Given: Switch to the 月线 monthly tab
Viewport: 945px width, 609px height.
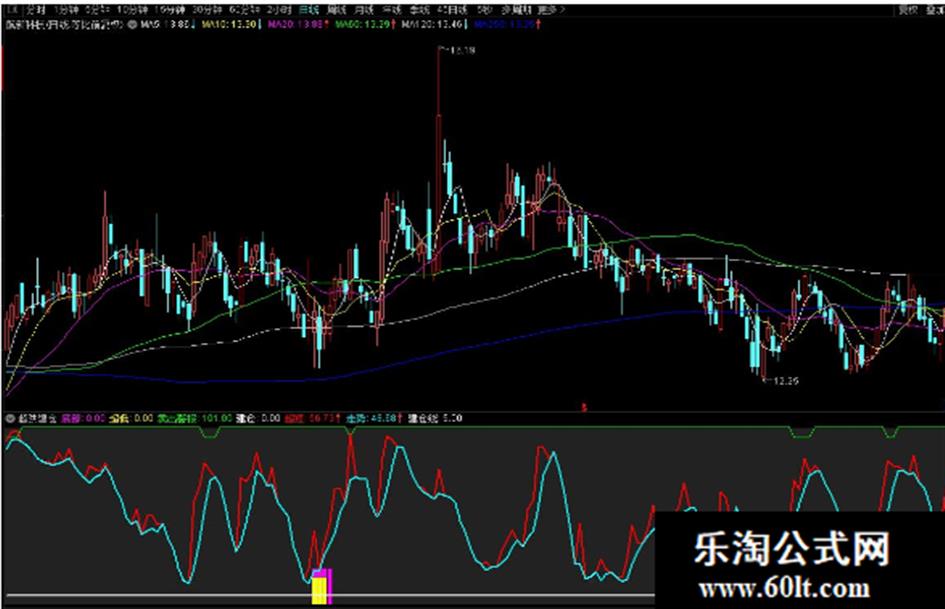Looking at the screenshot, I should click(x=363, y=10).
